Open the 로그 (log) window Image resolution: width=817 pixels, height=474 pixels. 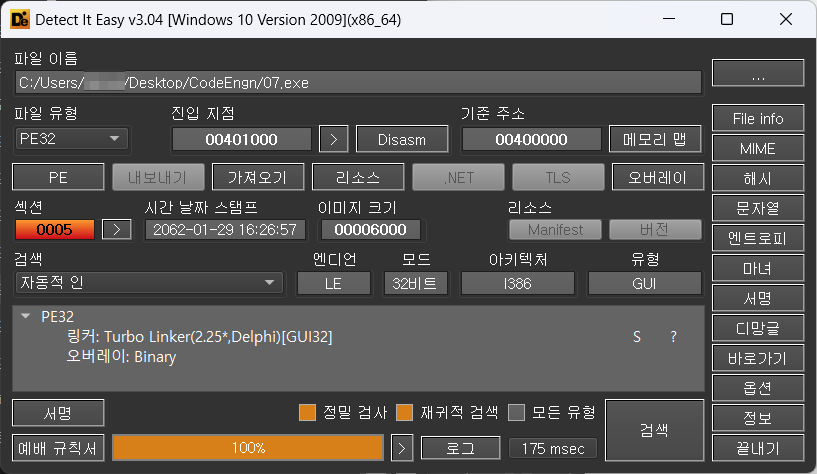point(461,448)
